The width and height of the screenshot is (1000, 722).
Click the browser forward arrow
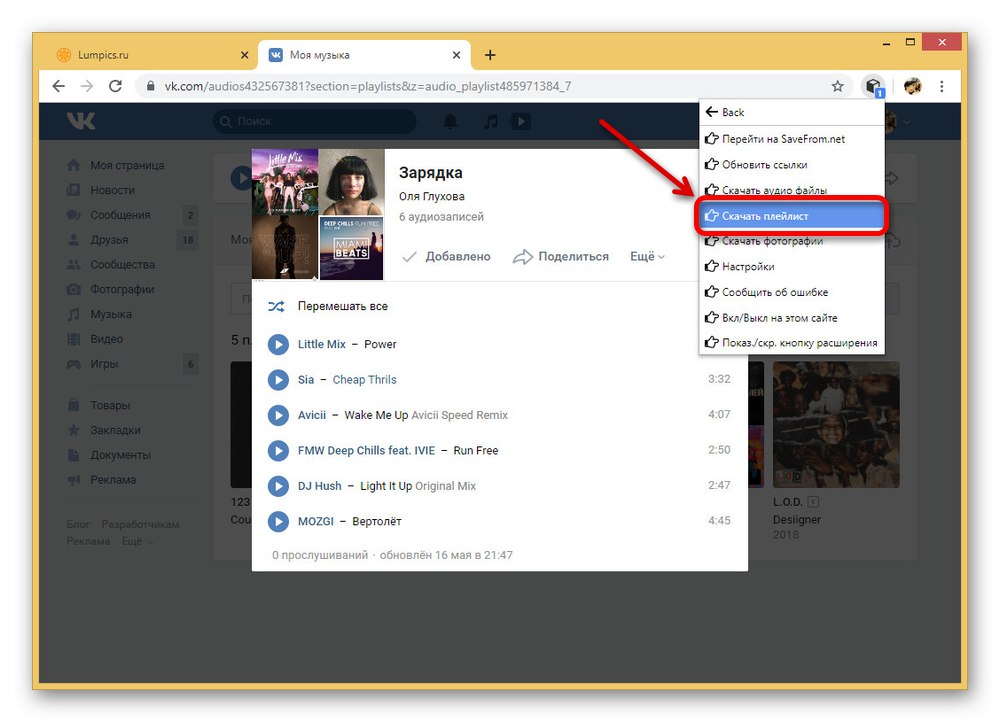click(x=87, y=86)
